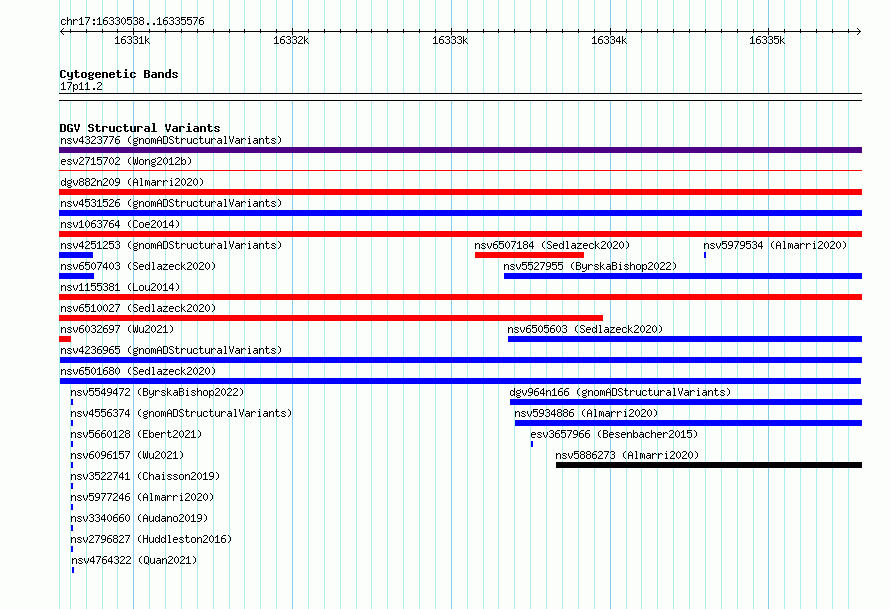The width and height of the screenshot is (890, 609).
Task: Click nsv6507184 (Sedlazeck2020) label
Action: pyautogui.click(x=552, y=245)
